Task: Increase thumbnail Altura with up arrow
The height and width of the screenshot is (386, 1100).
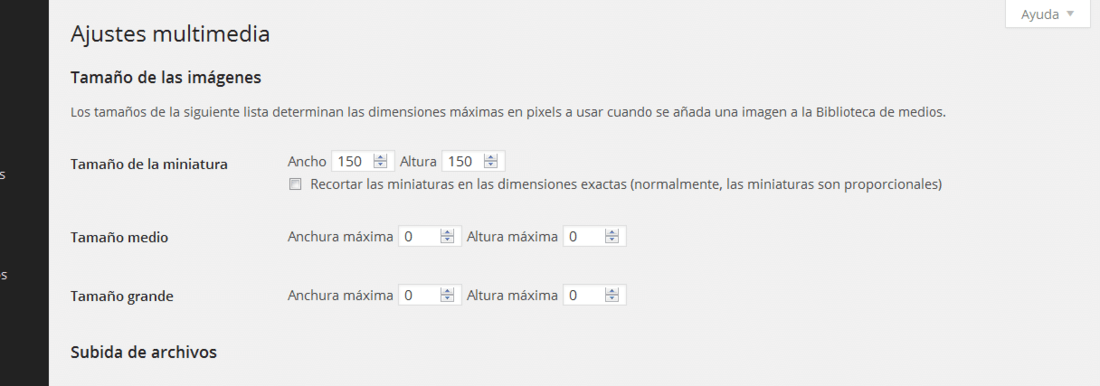Action: click(x=490, y=157)
